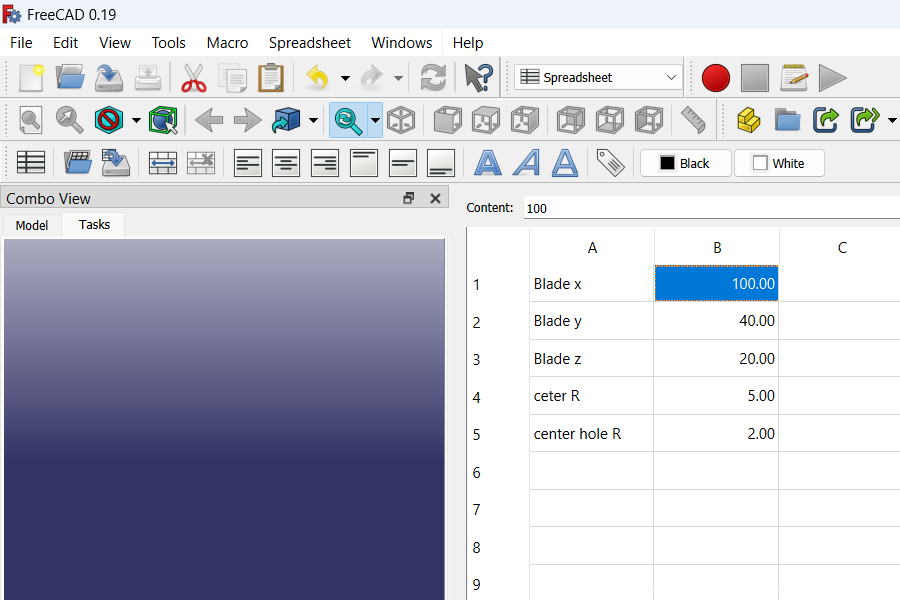
Task: Create a new spreadsheet
Action: click(31, 161)
